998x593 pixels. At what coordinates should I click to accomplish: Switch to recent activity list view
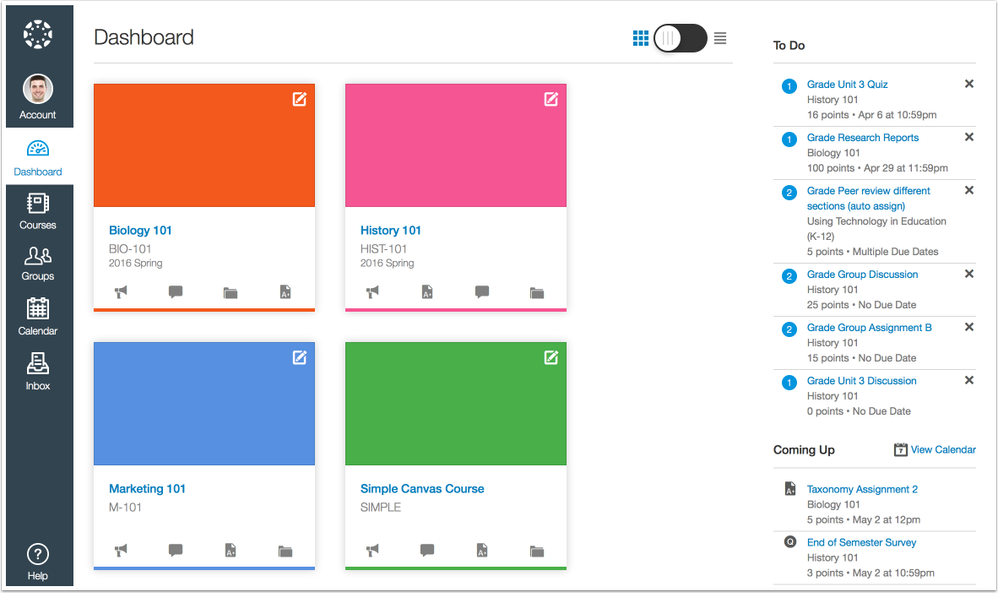click(x=720, y=38)
